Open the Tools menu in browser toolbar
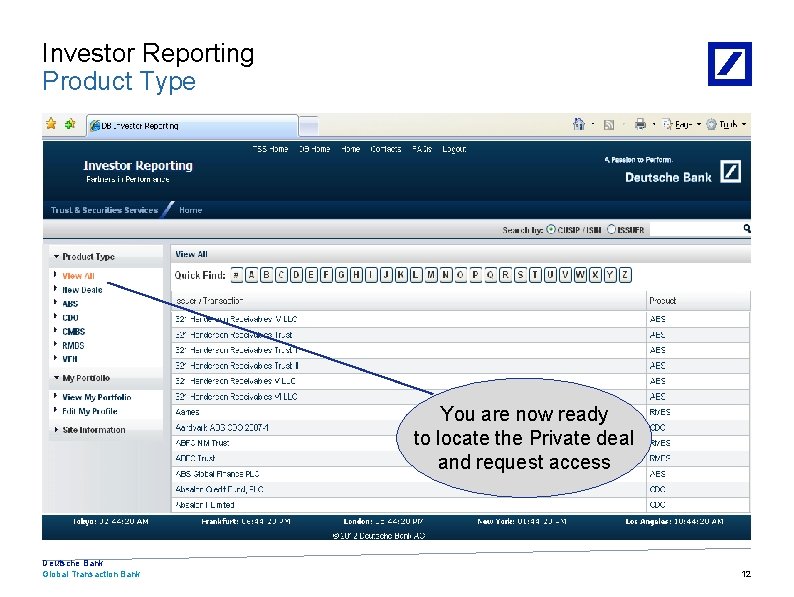Screen dimensions: 794x597 [726, 124]
